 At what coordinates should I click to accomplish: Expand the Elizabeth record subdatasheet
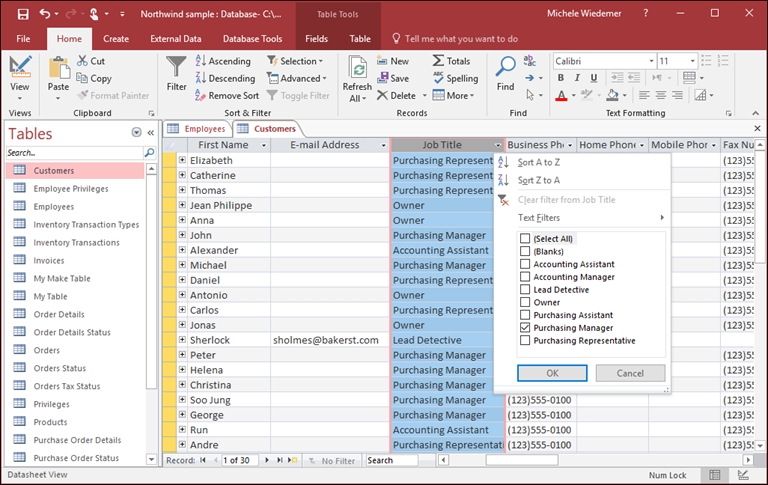pos(182,160)
